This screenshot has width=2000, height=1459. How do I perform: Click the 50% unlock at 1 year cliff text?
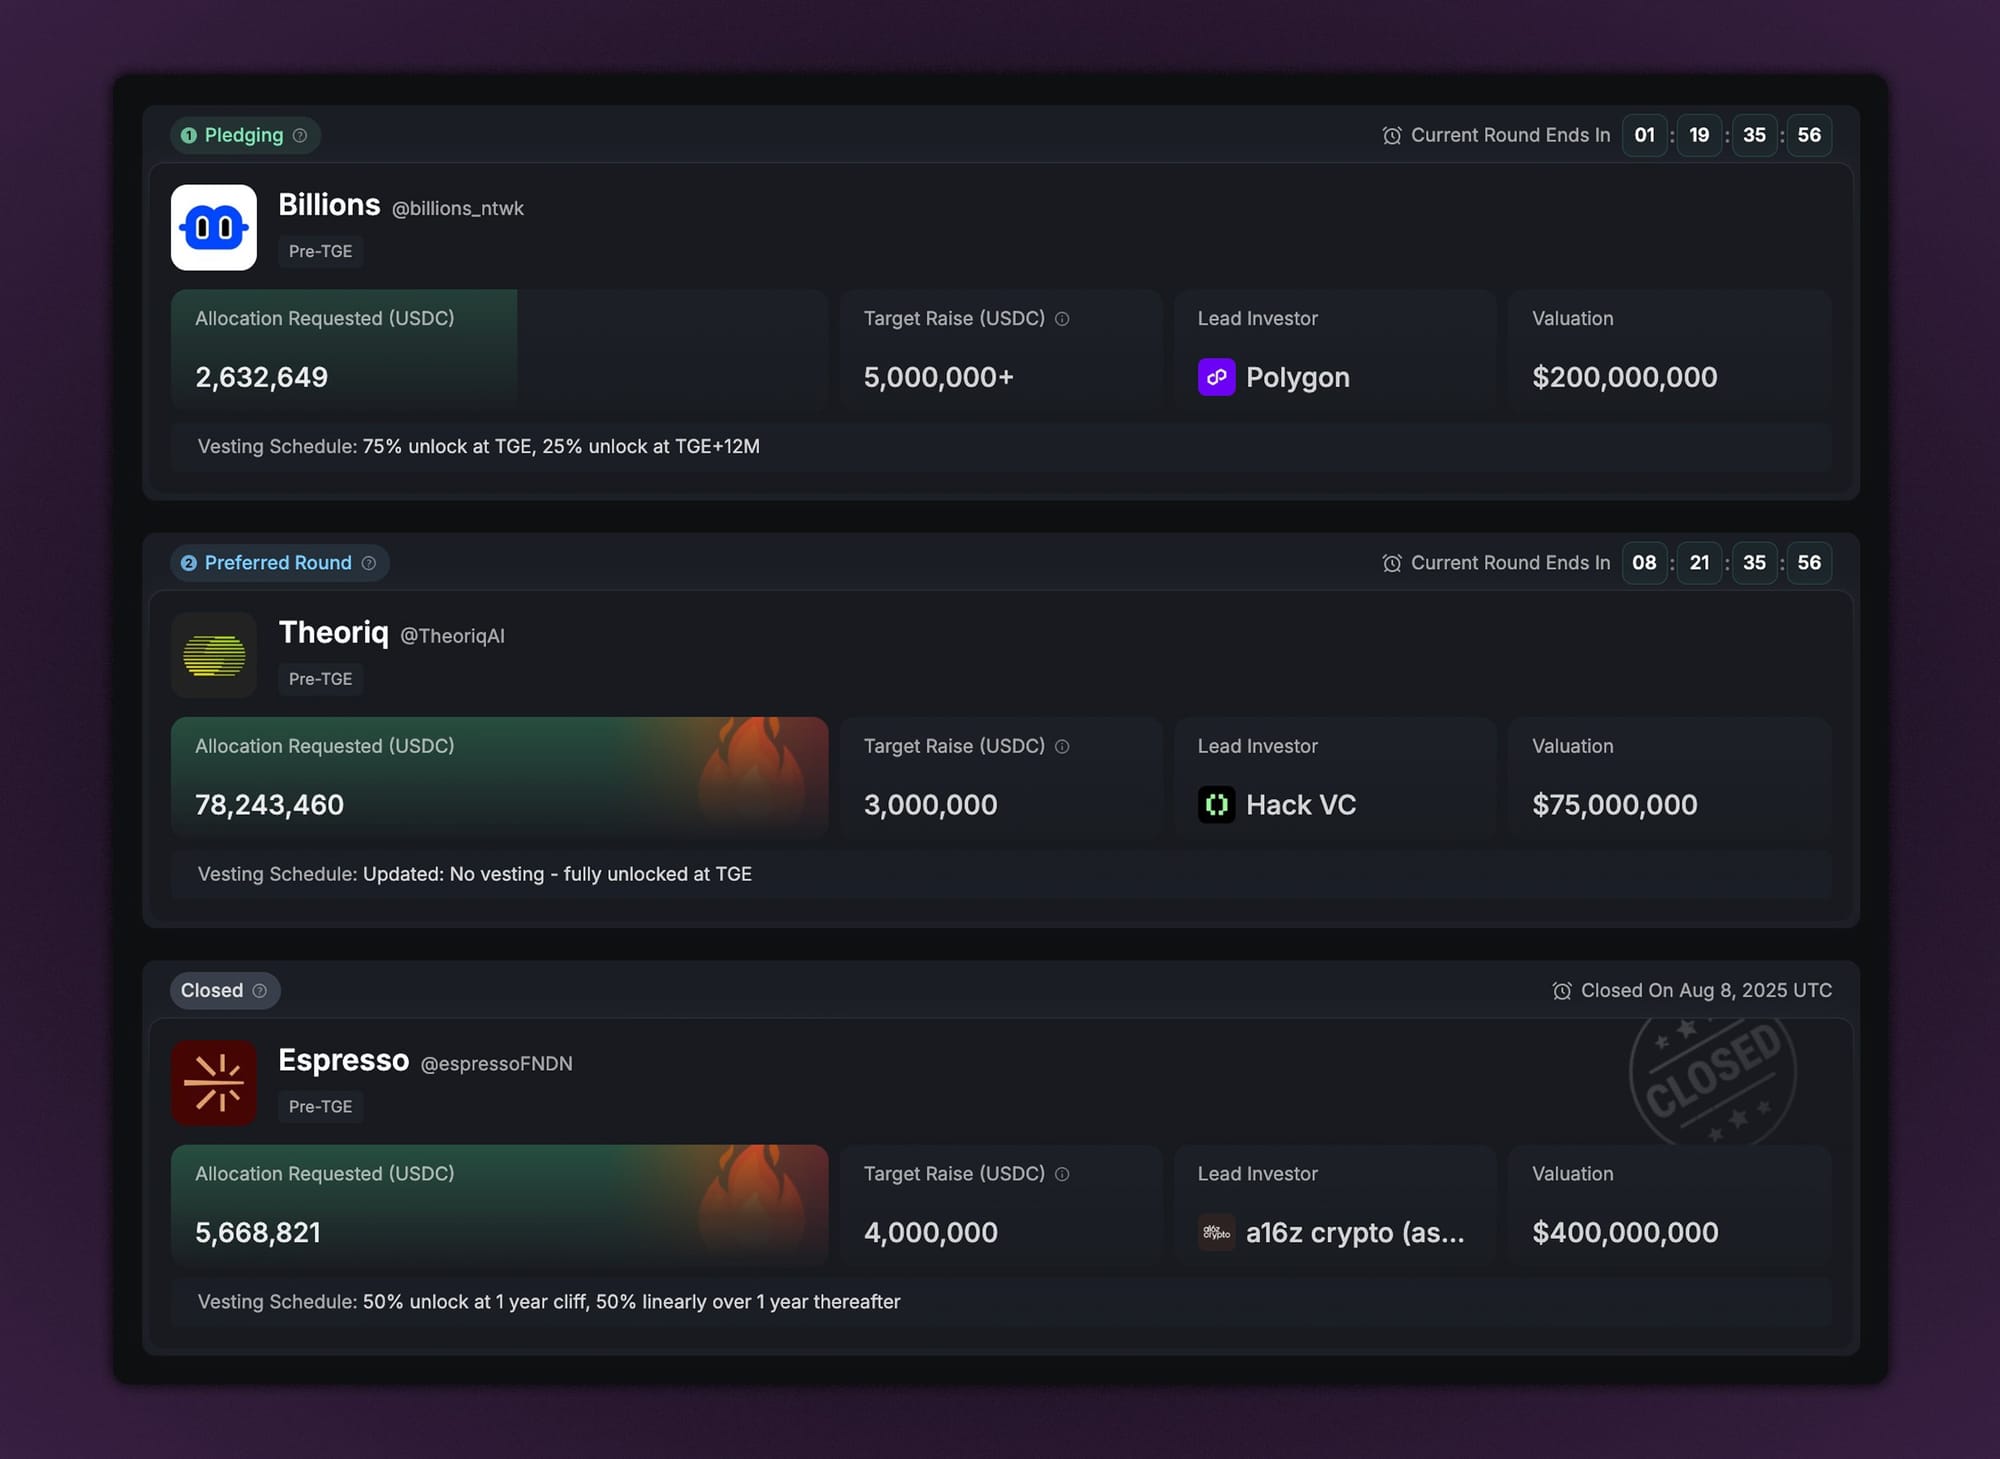pos(631,1302)
